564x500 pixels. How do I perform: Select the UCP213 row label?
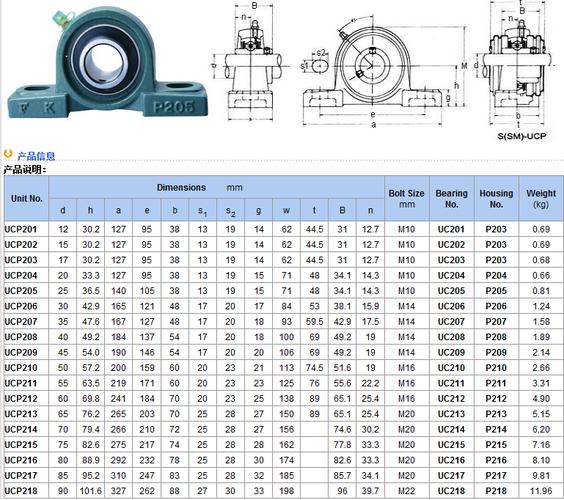click(x=21, y=414)
